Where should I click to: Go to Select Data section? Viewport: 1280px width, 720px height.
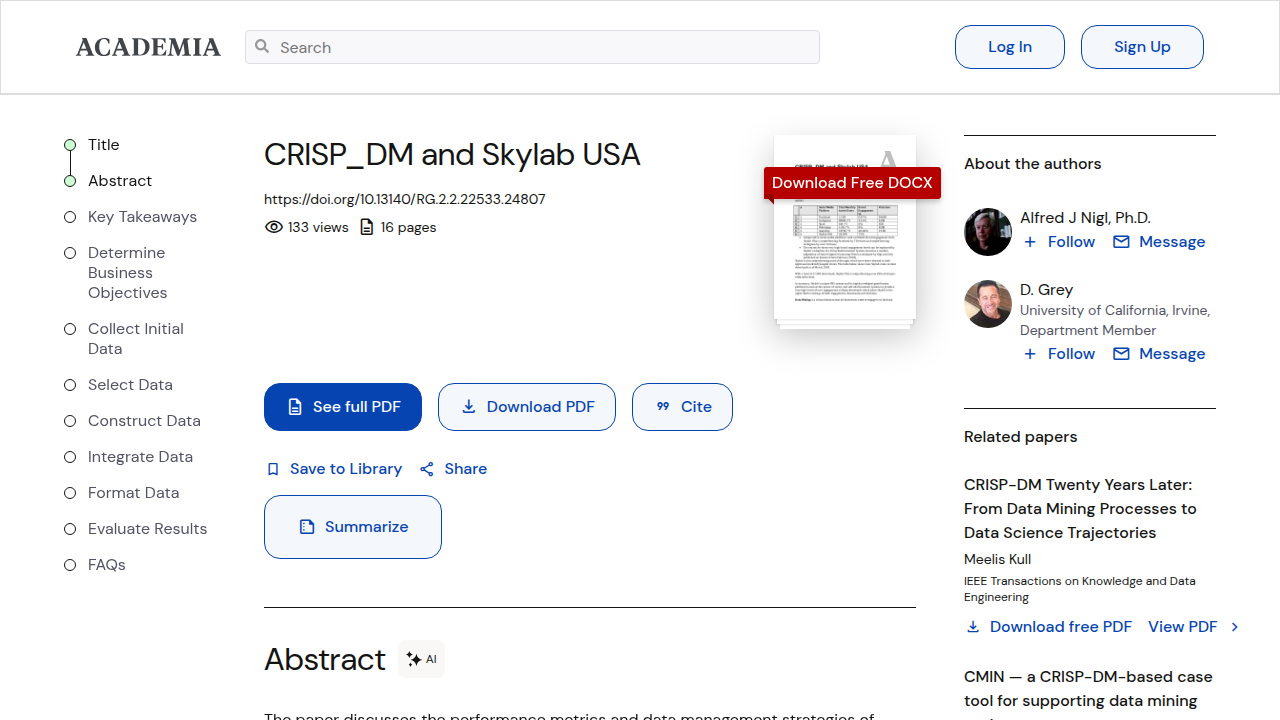(x=130, y=385)
